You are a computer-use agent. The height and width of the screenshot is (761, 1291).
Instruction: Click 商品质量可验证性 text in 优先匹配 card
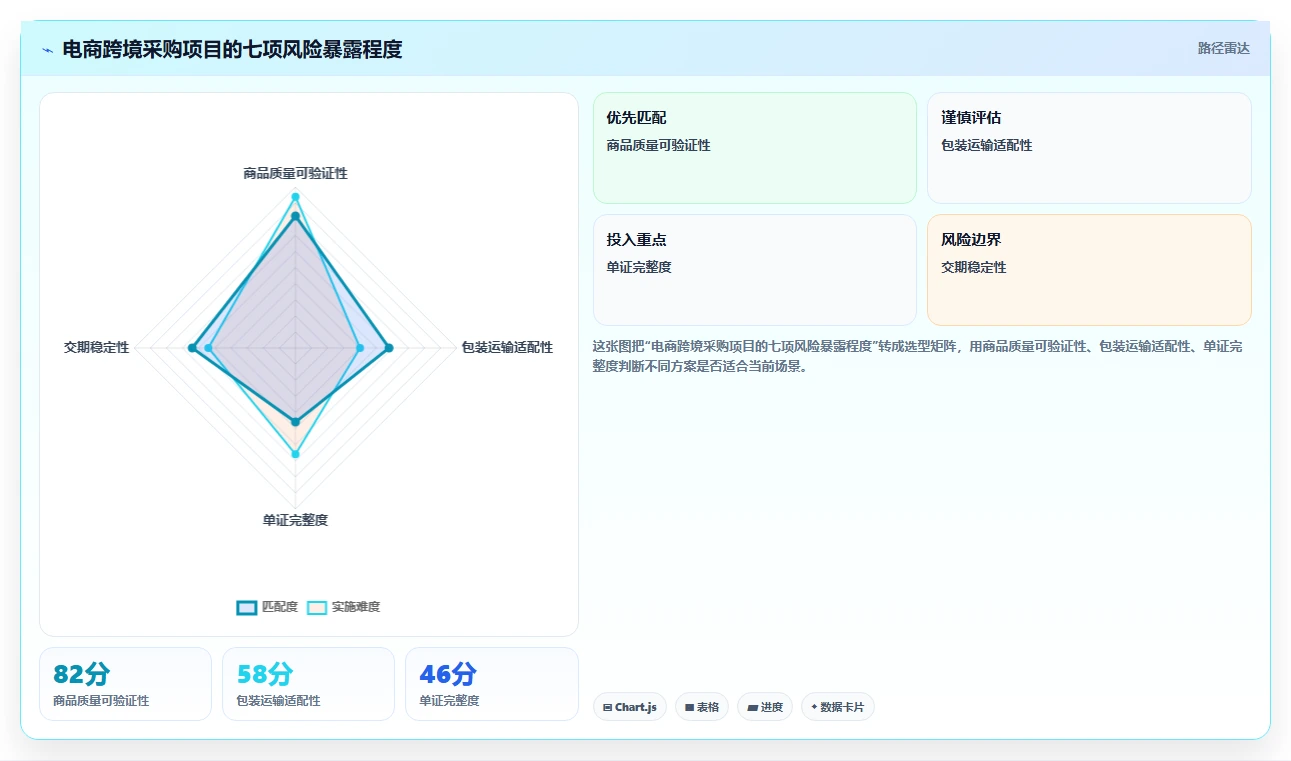pos(658,145)
